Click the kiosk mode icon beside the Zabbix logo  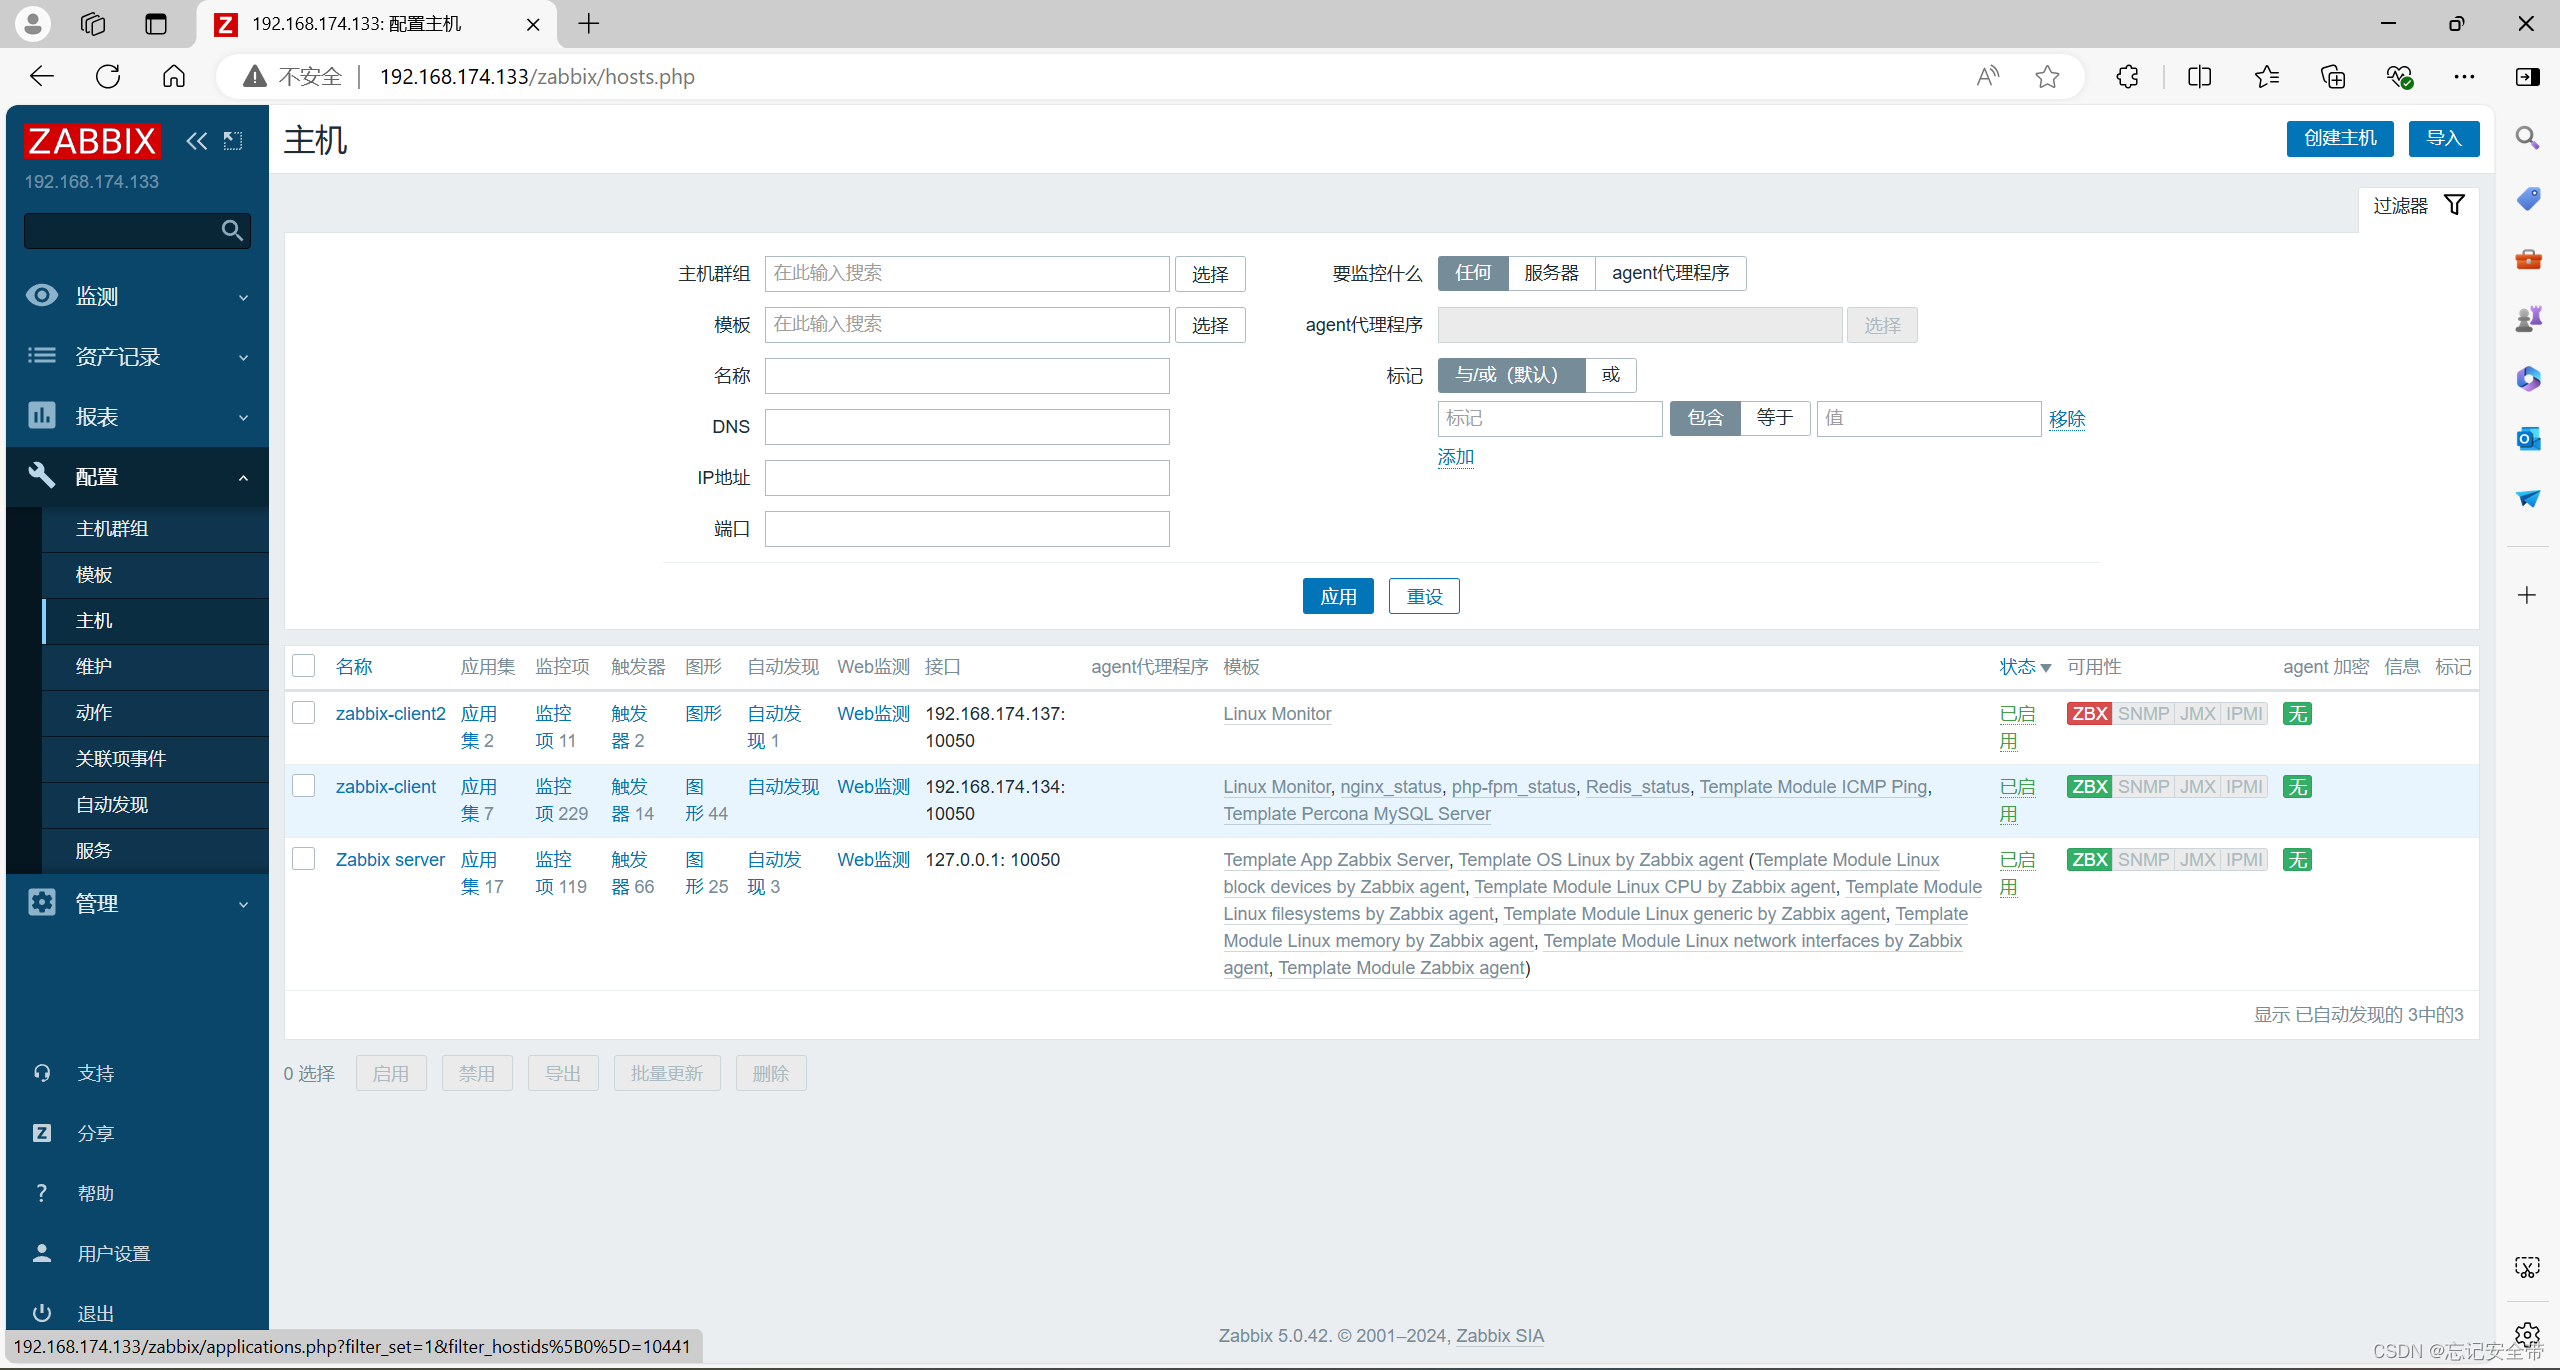coord(233,141)
